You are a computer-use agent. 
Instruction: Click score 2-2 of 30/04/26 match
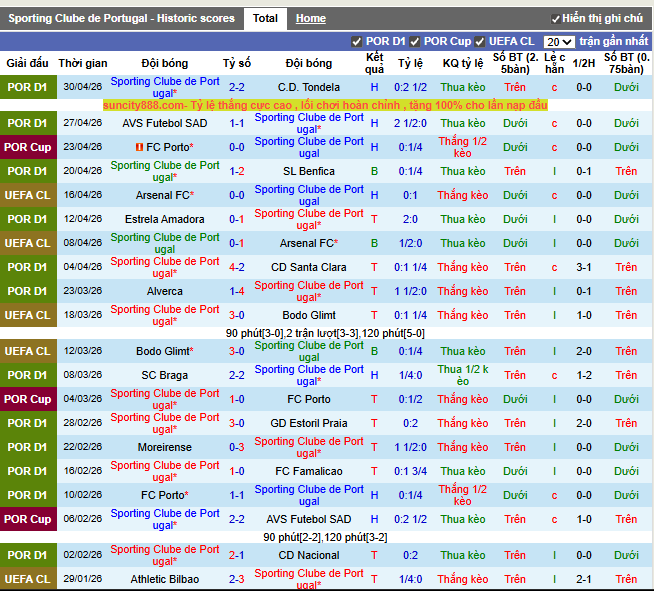point(236,88)
